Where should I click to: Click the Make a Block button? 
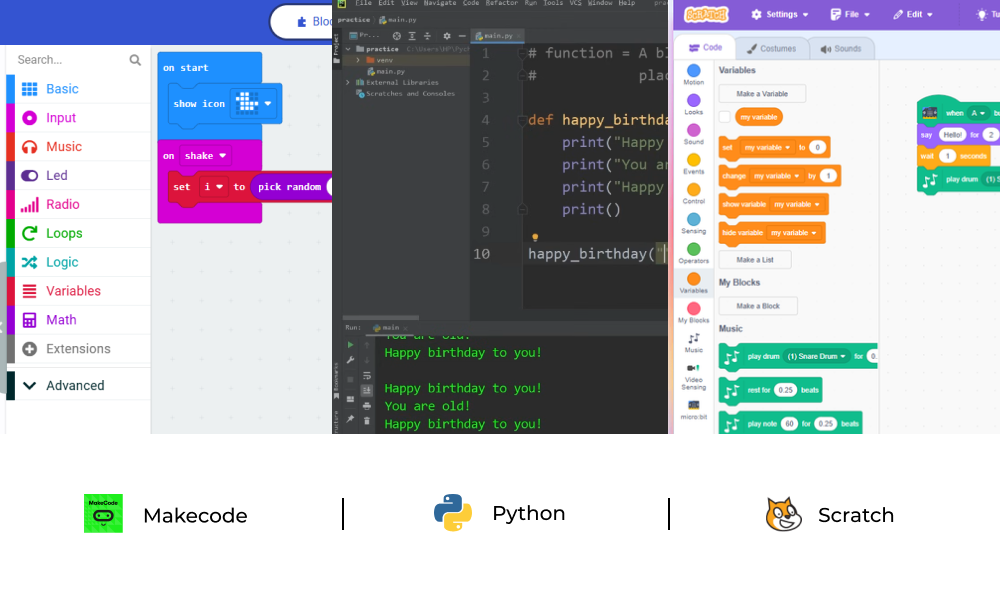758,306
